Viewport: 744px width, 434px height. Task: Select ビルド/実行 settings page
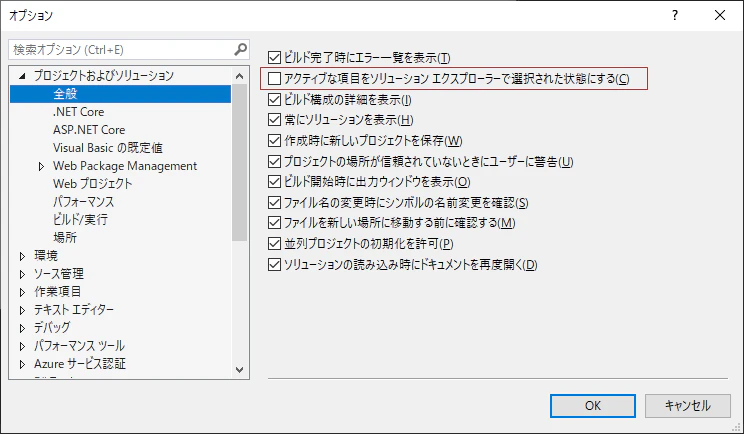[81, 220]
